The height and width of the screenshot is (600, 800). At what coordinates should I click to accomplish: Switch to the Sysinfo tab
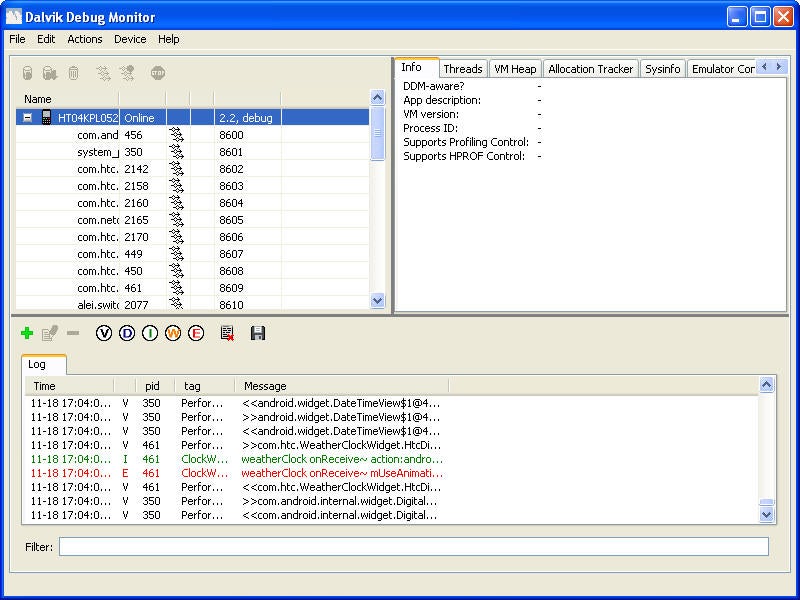tap(662, 69)
